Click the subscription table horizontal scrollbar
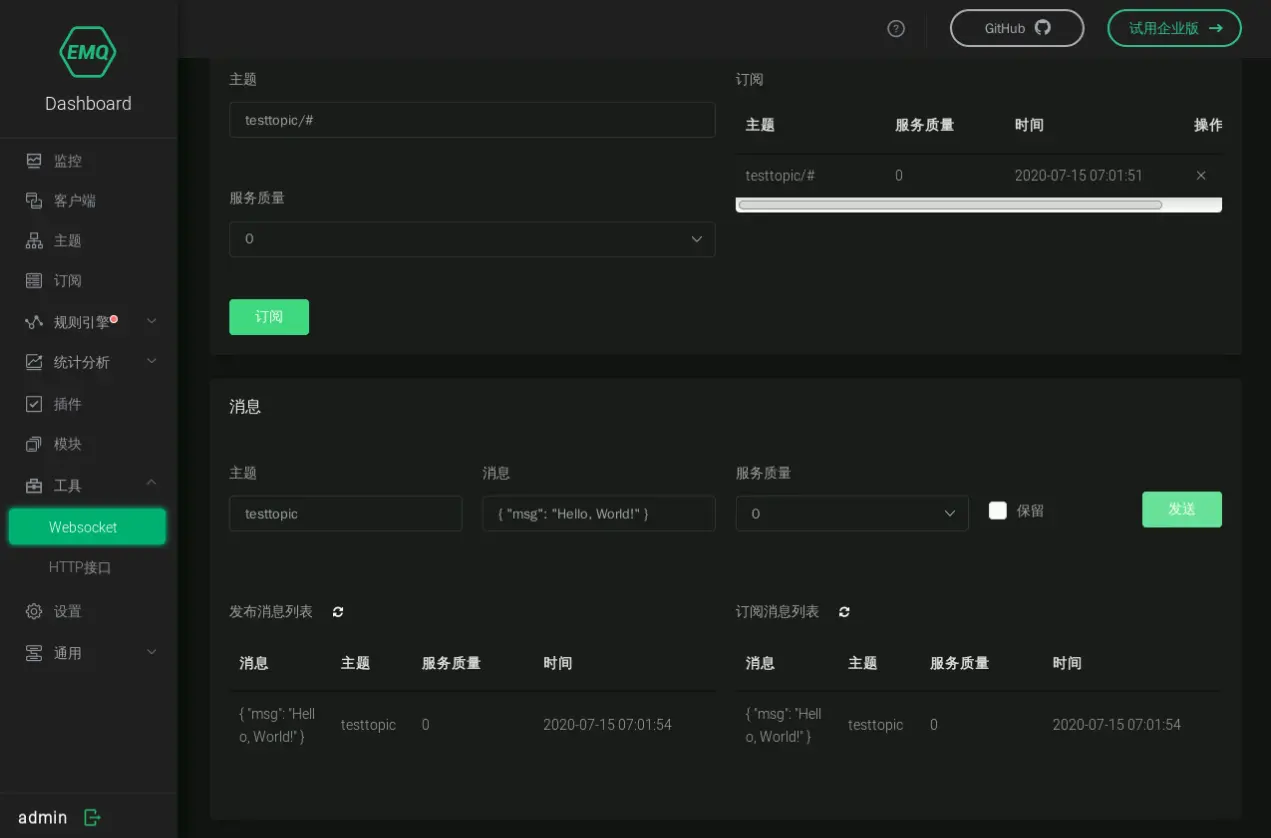The height and width of the screenshot is (838, 1271). pyautogui.click(x=950, y=205)
